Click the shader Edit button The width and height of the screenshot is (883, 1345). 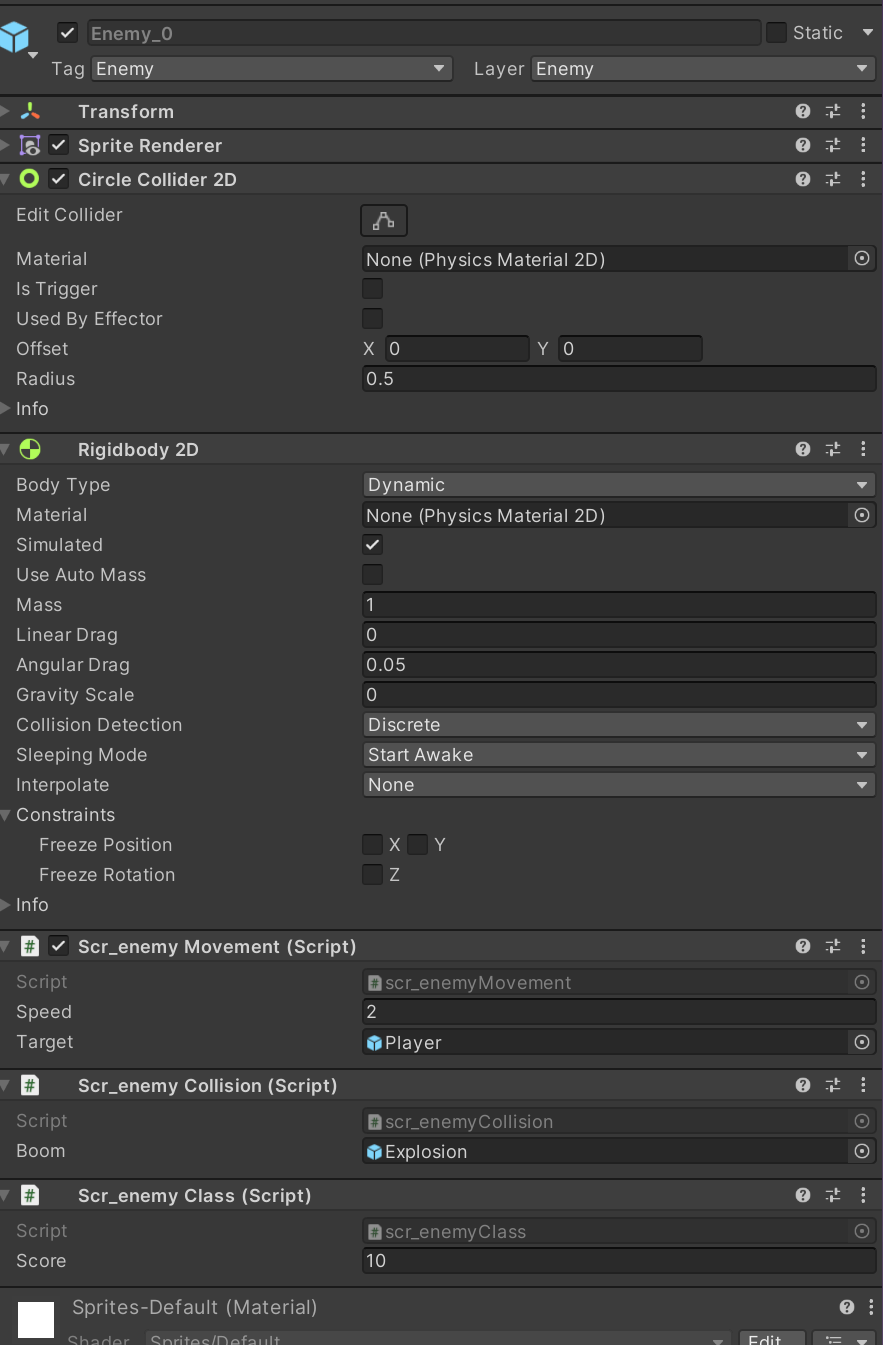pos(771,1339)
